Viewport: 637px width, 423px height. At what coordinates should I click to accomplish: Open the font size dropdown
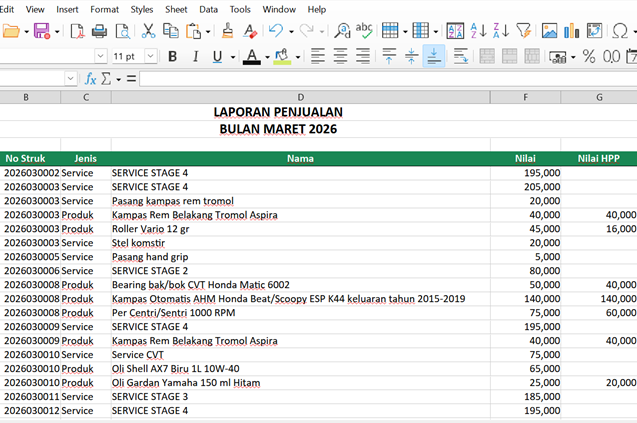click(x=153, y=56)
